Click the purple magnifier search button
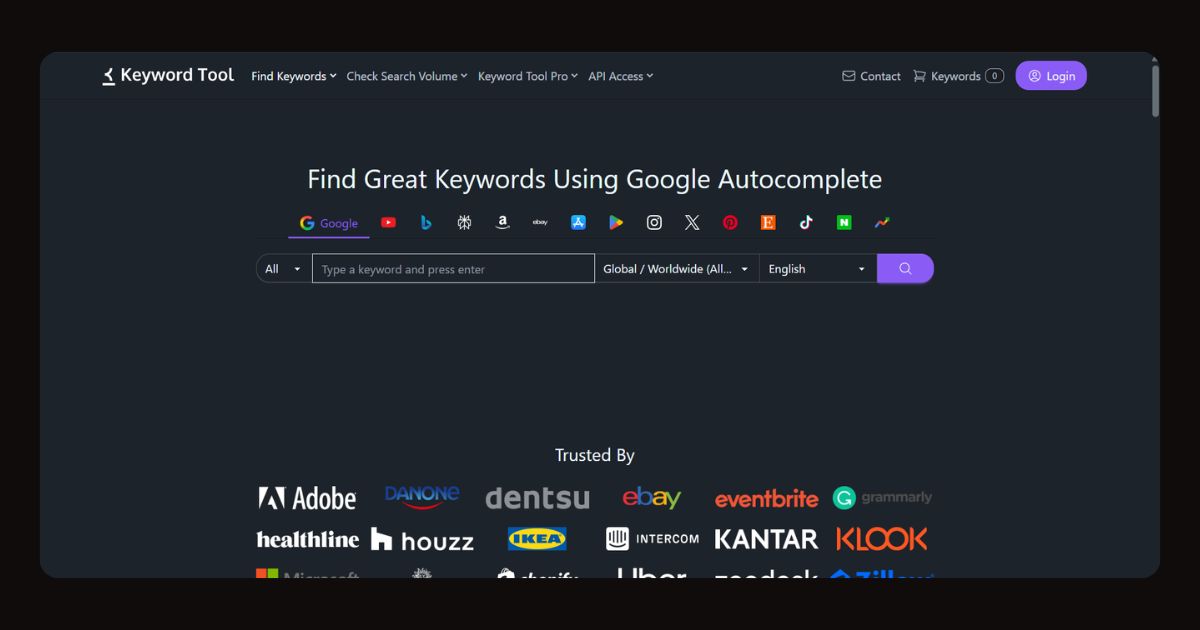The height and width of the screenshot is (630, 1200). point(905,269)
